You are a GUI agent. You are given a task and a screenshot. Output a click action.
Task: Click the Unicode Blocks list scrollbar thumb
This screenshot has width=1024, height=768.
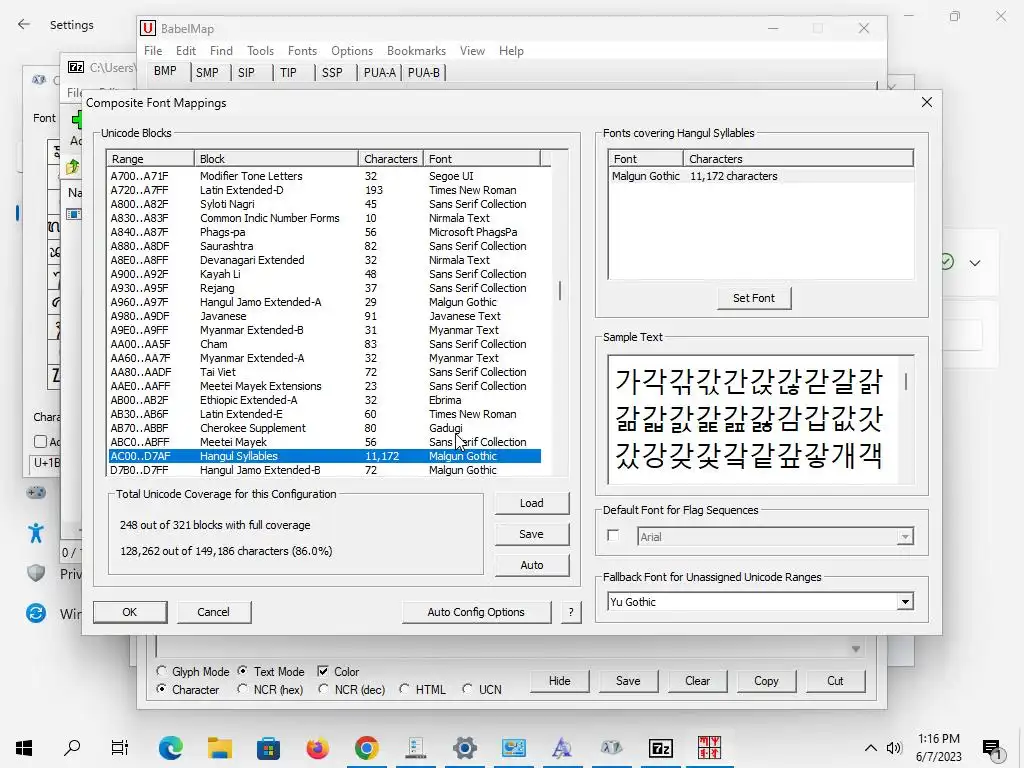(x=560, y=291)
